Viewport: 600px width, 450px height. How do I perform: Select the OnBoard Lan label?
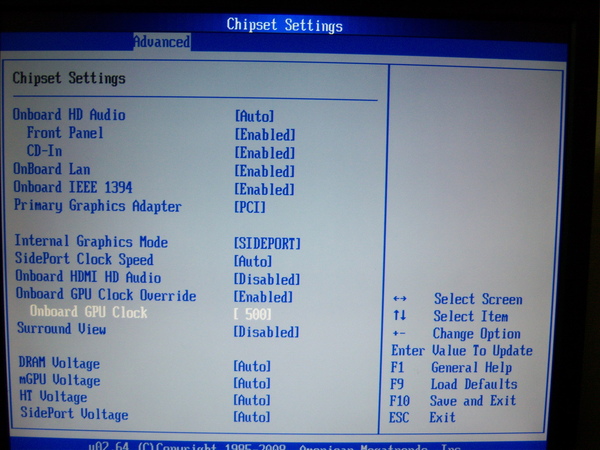pyautogui.click(x=52, y=169)
